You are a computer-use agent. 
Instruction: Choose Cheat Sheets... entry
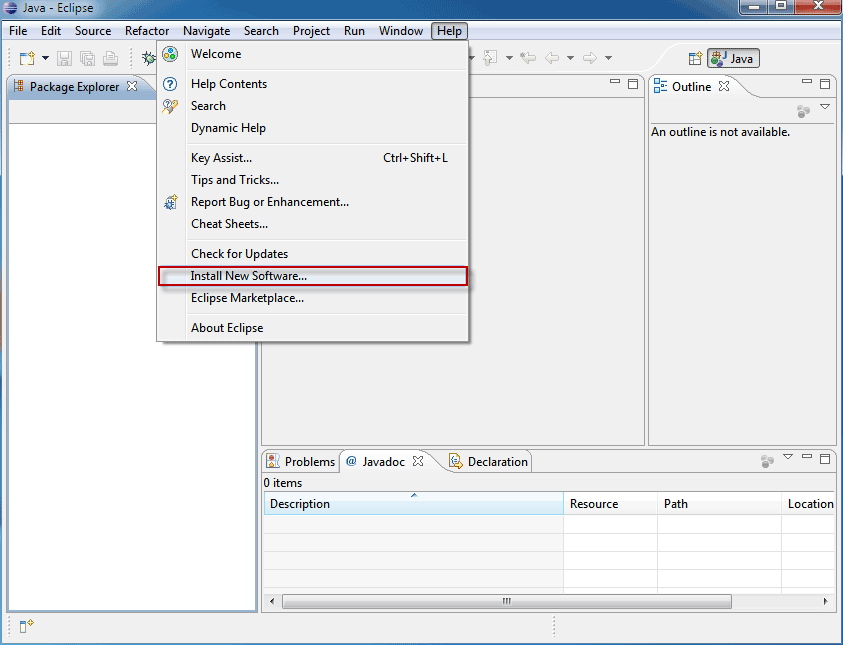(313, 224)
